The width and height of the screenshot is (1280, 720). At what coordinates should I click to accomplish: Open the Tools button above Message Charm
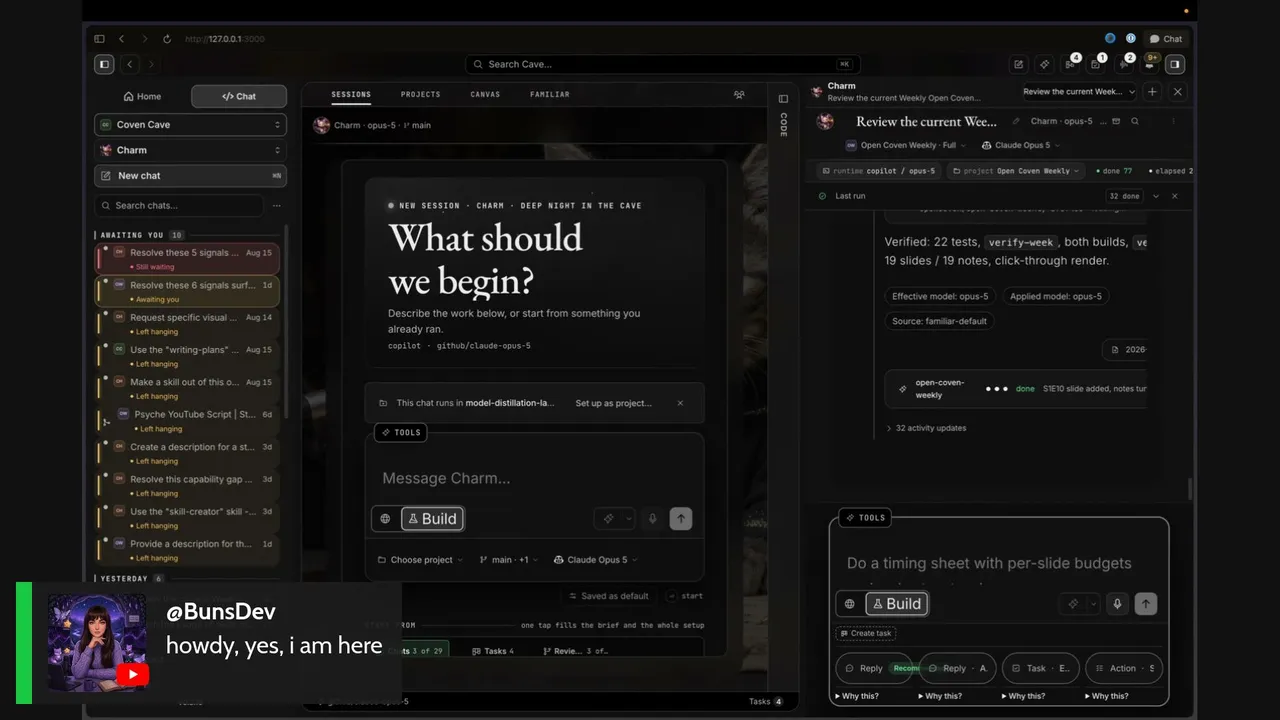coord(401,432)
